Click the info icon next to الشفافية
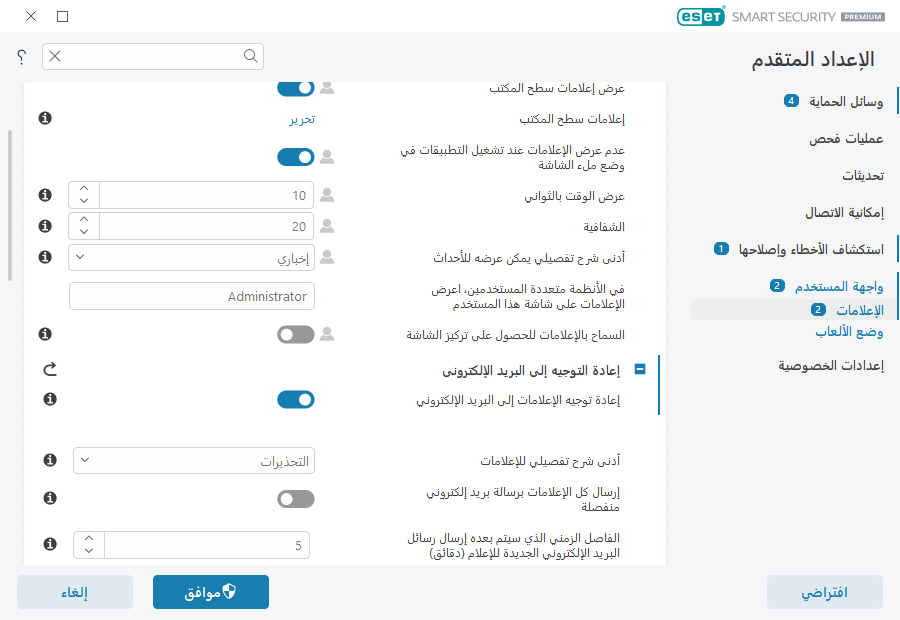 click(44, 226)
